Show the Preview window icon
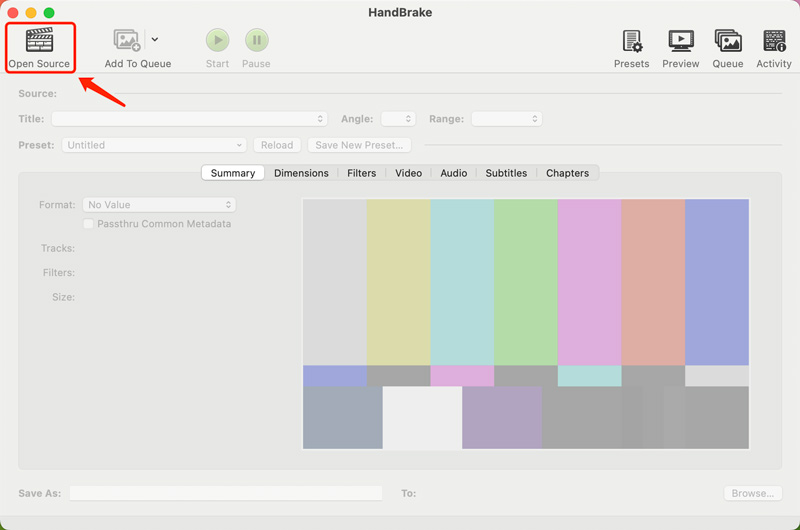 point(681,41)
